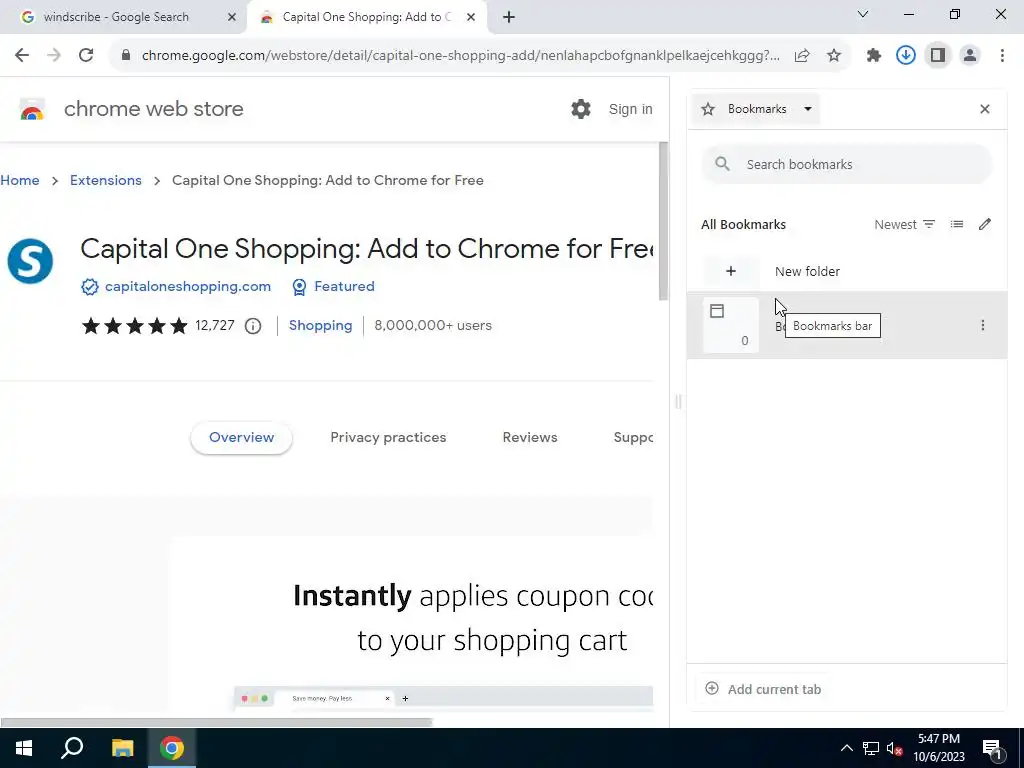Viewport: 1024px width, 768px height.
Task: Select the Overview tab
Action: tap(242, 438)
